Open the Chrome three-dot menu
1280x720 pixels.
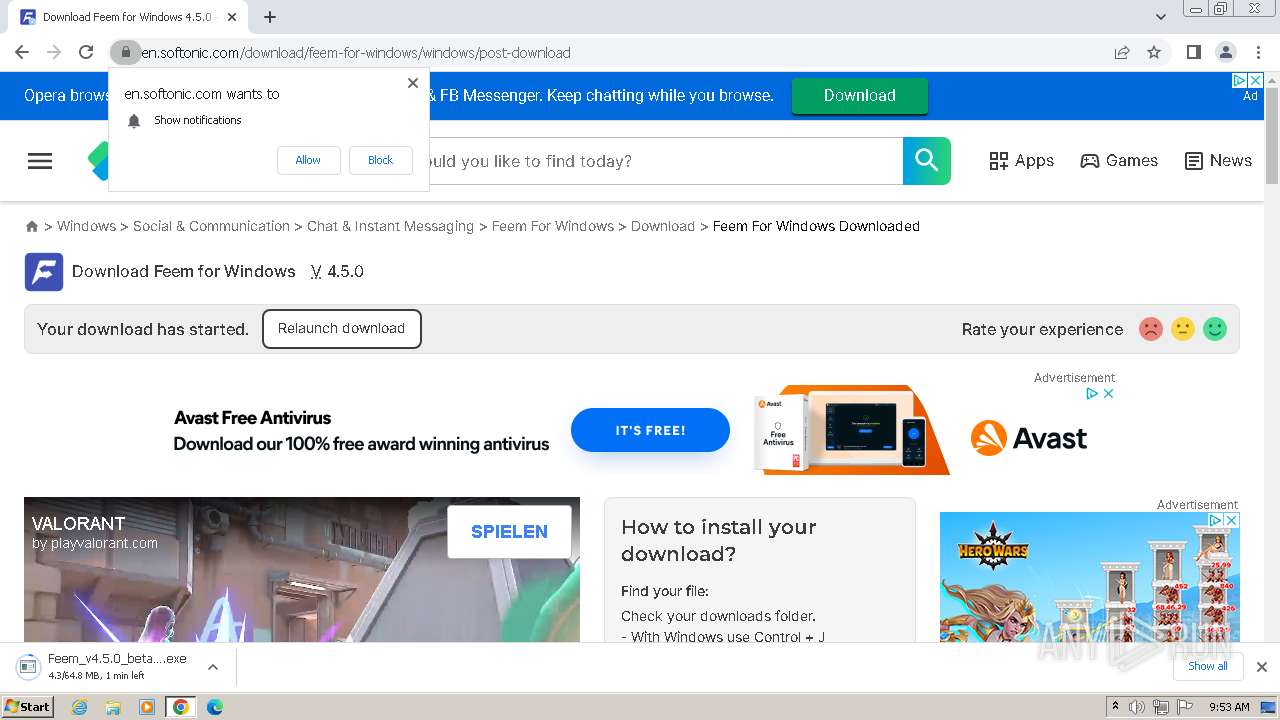[1258, 52]
